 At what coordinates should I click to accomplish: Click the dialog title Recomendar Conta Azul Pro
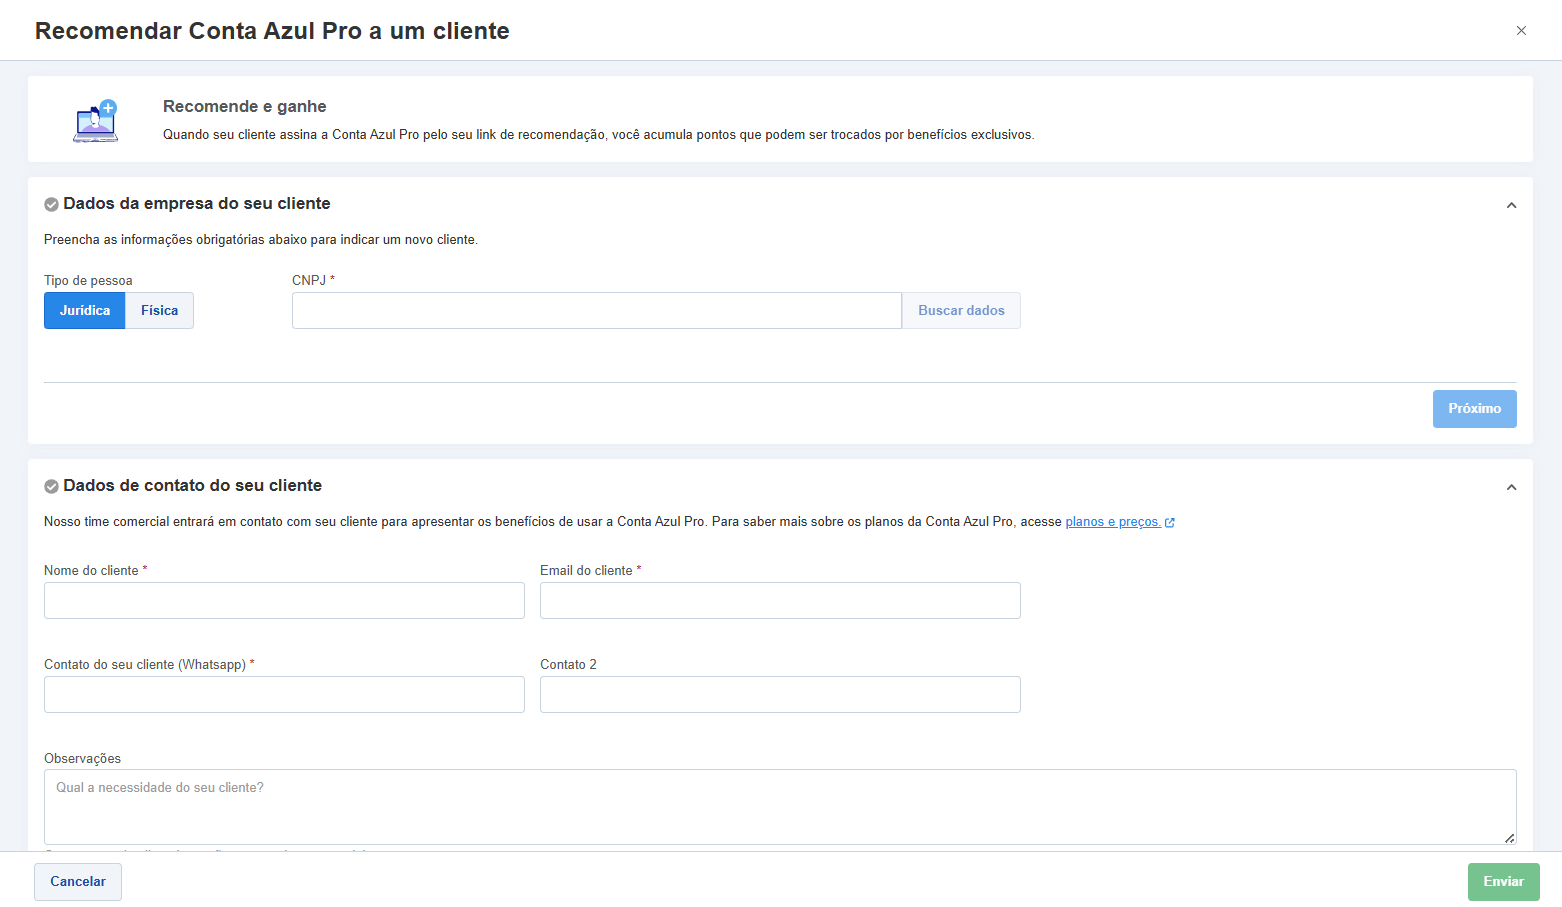tap(272, 31)
